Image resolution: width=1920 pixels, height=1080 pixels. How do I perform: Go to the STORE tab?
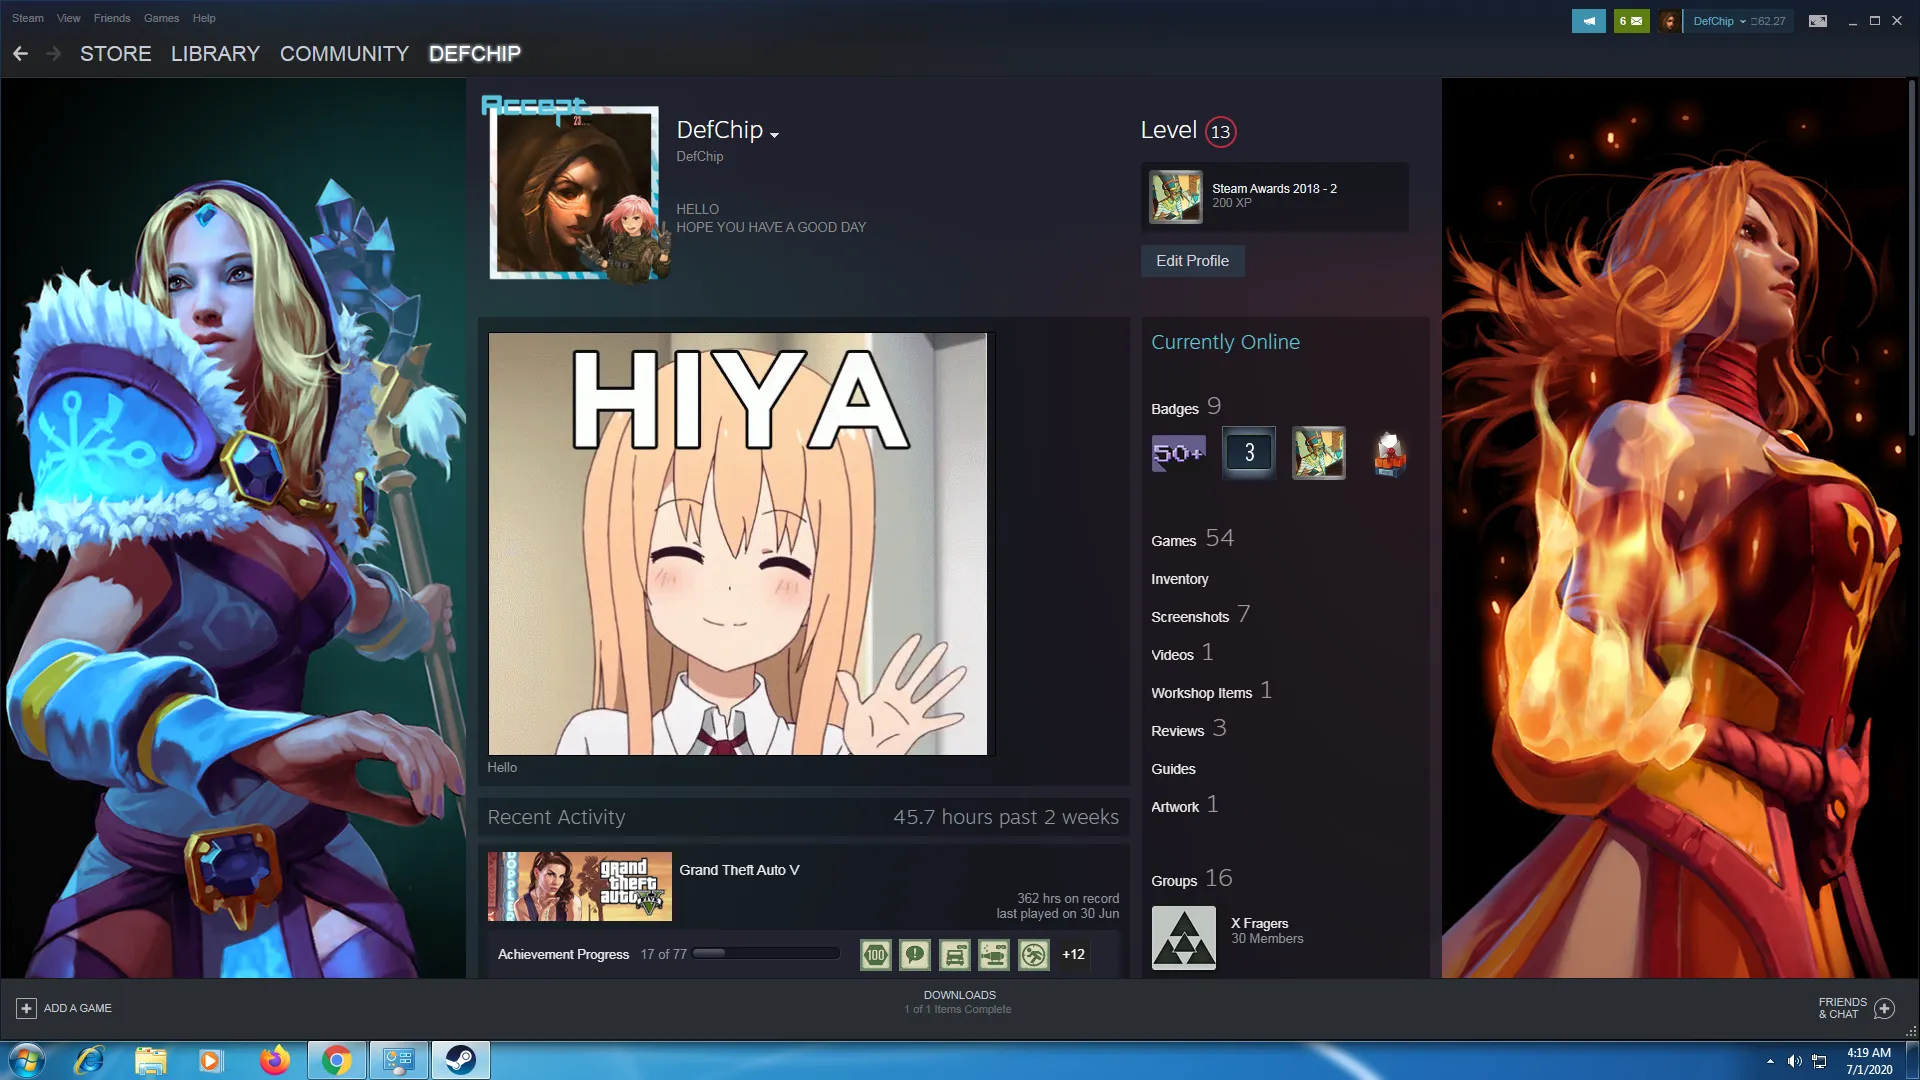click(116, 54)
